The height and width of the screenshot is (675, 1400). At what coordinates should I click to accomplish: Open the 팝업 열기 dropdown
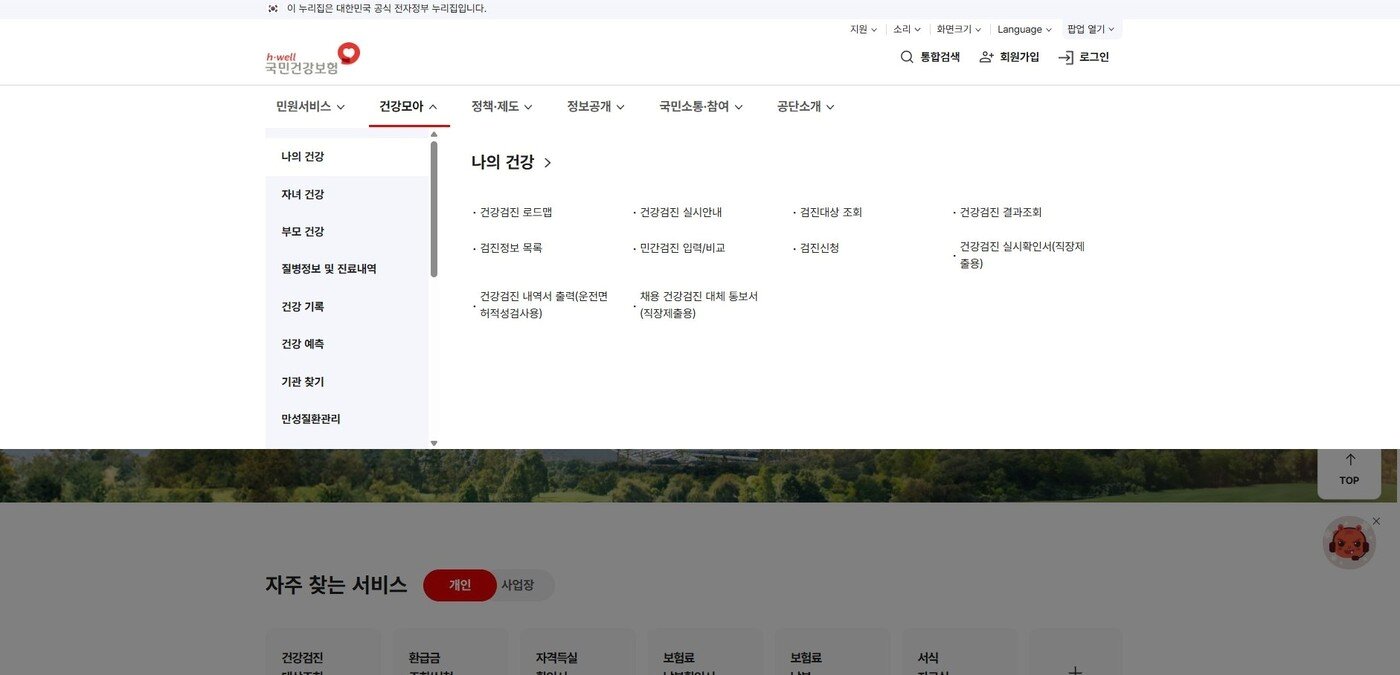(1091, 29)
